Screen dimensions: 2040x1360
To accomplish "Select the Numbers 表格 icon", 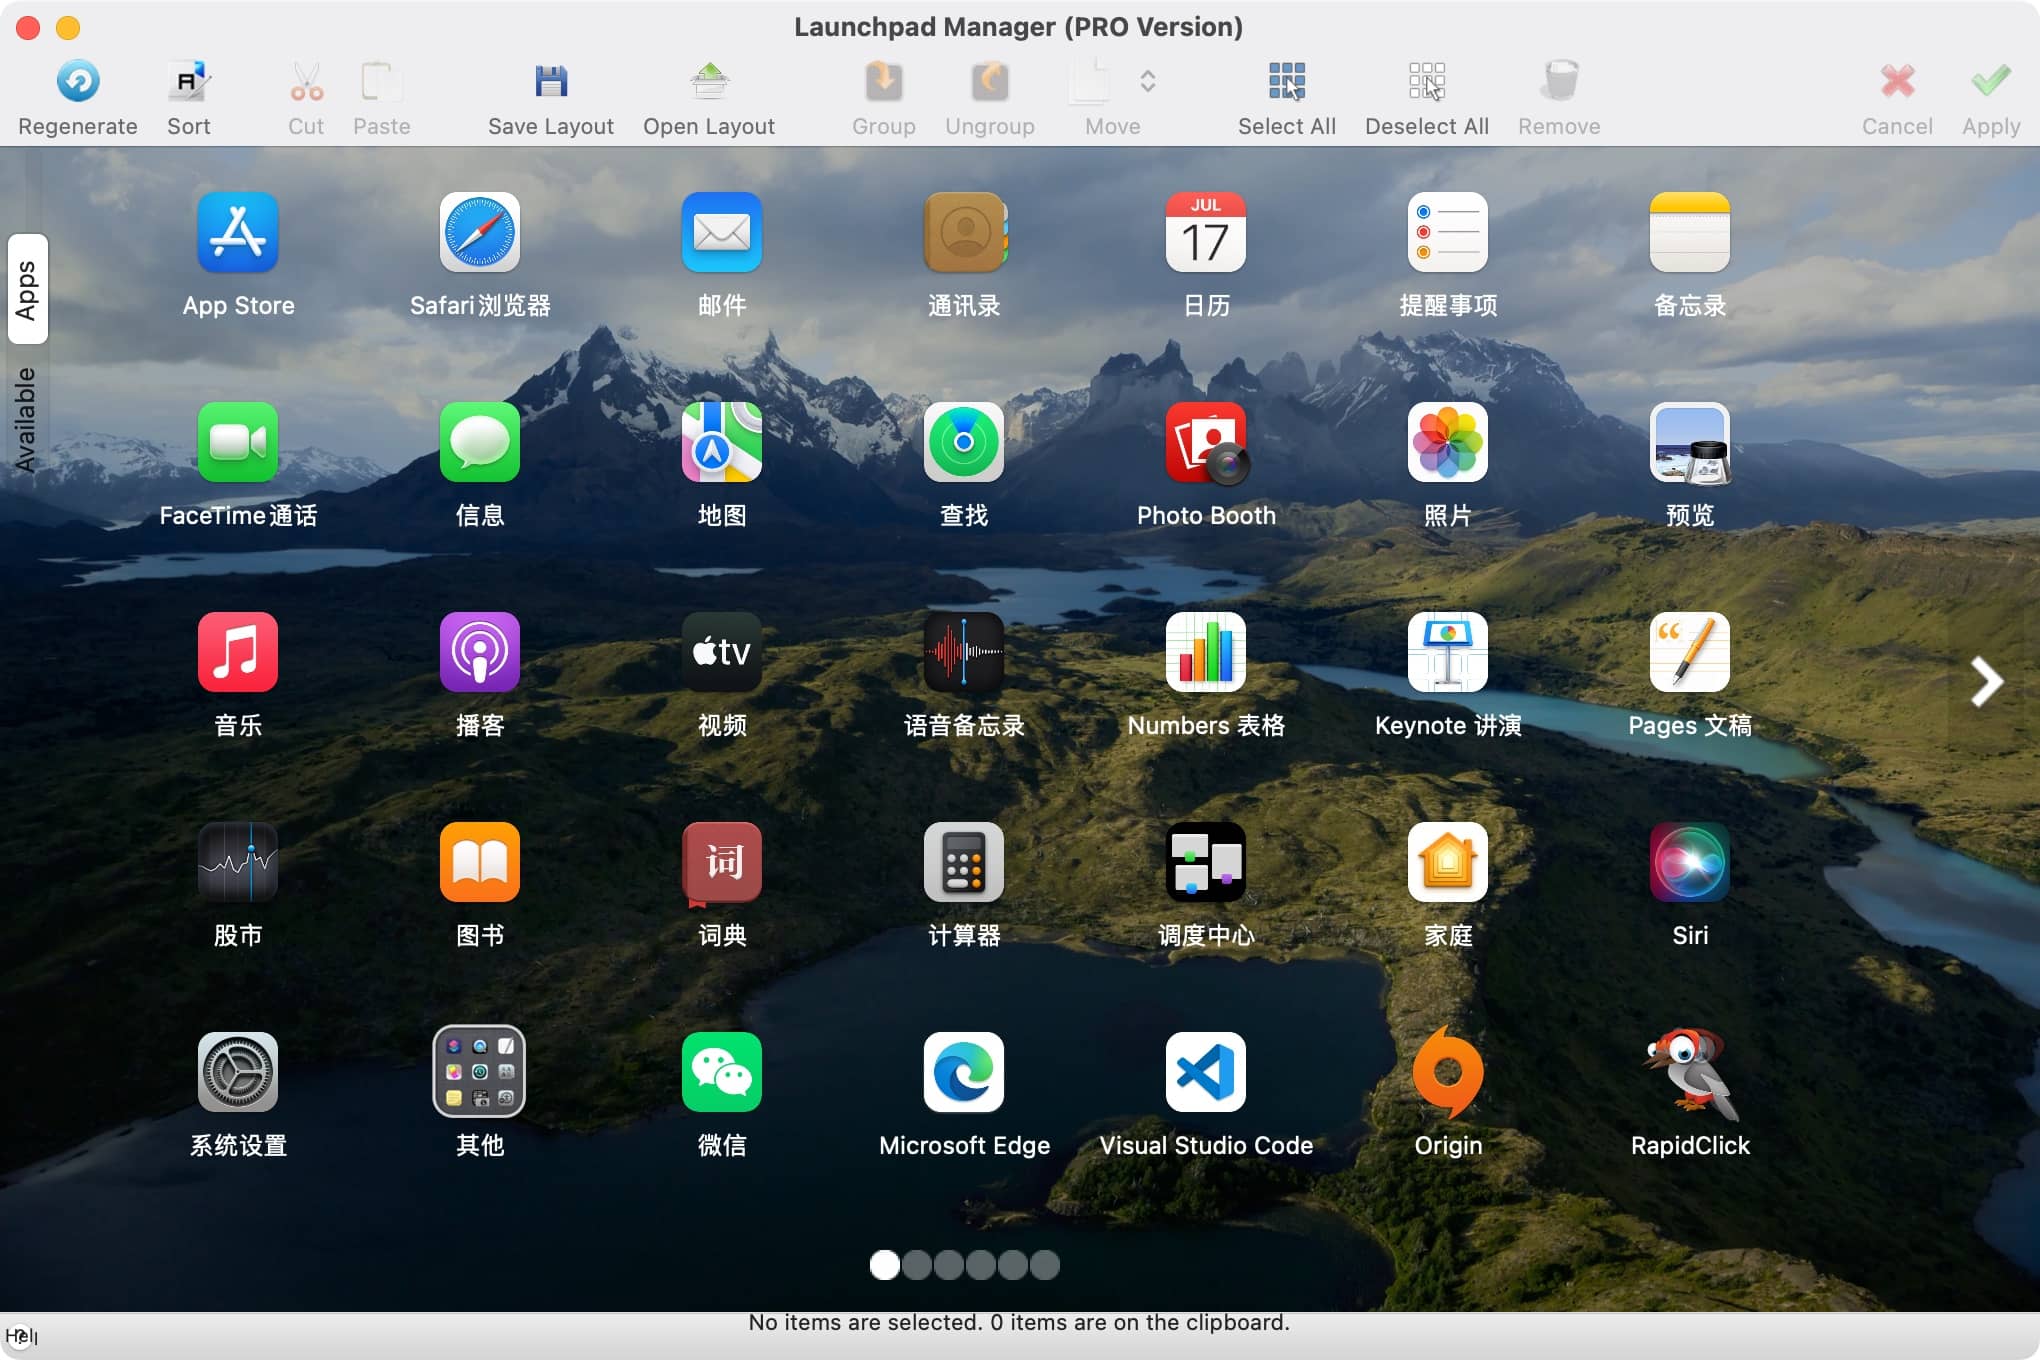I will click(1206, 652).
